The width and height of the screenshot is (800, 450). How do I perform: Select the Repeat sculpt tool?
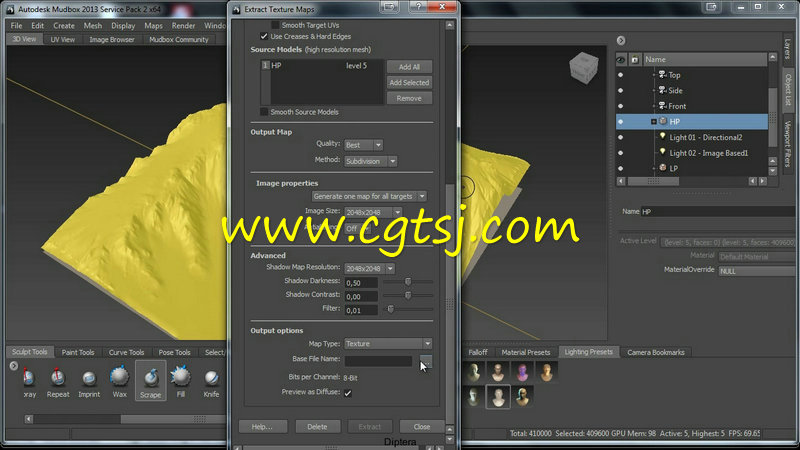point(58,381)
